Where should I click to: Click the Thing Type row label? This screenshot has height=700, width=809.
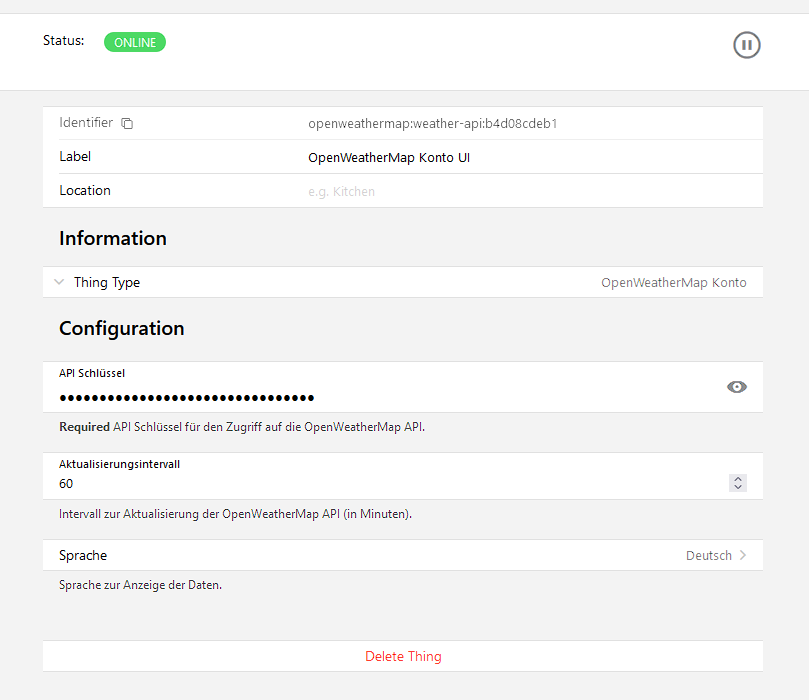107,283
